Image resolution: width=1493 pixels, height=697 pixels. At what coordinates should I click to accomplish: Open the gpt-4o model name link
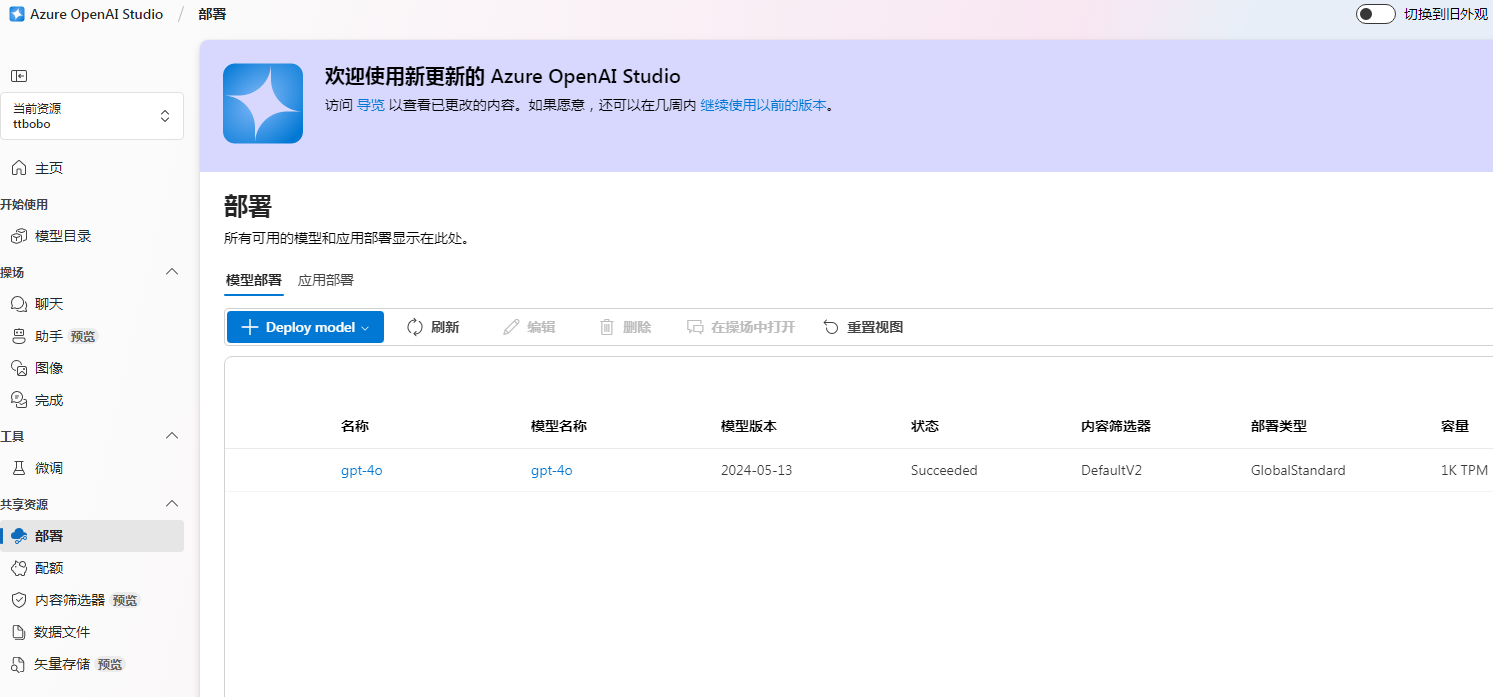[x=552, y=470]
